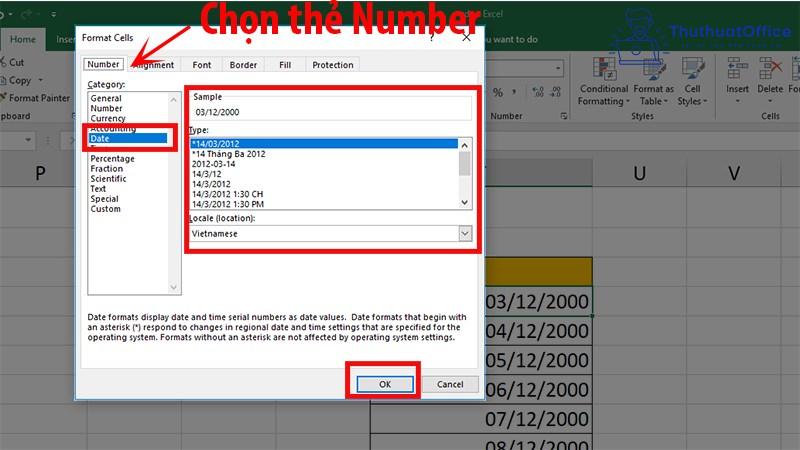Select cell containing 04/12/2000
The height and width of the screenshot is (450, 800).
(538, 331)
